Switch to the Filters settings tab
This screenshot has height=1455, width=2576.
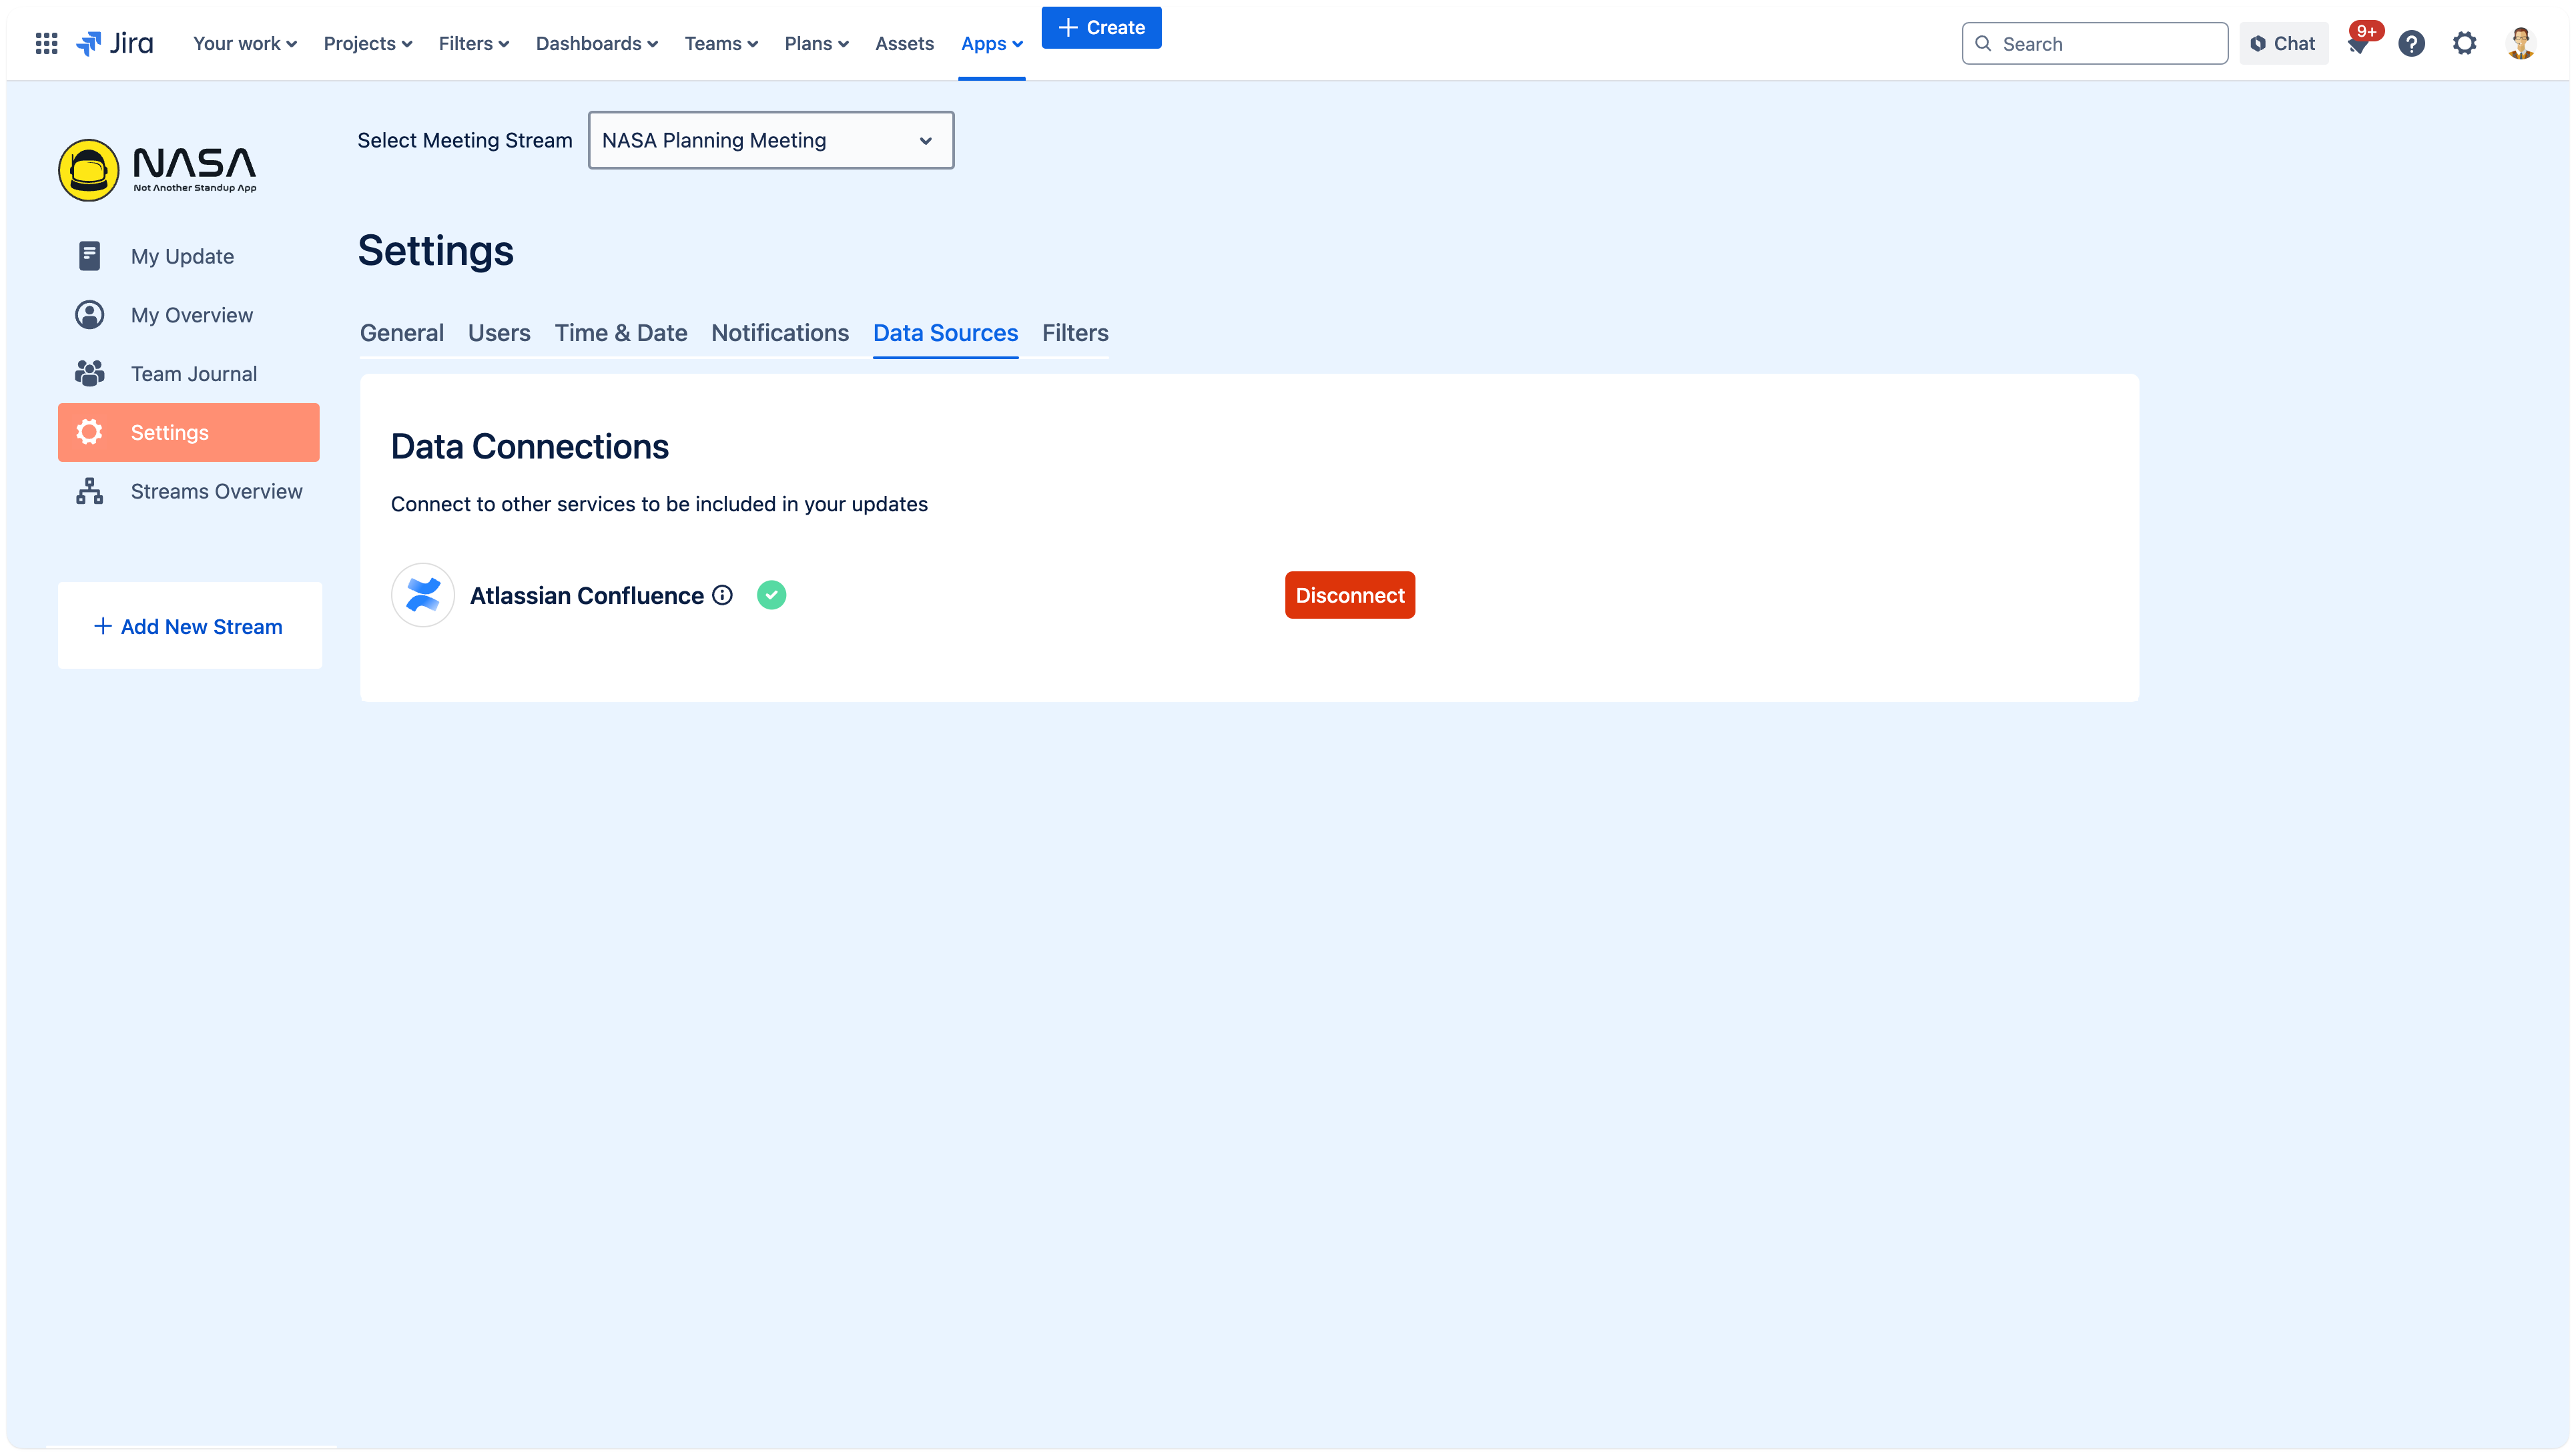click(x=1075, y=333)
